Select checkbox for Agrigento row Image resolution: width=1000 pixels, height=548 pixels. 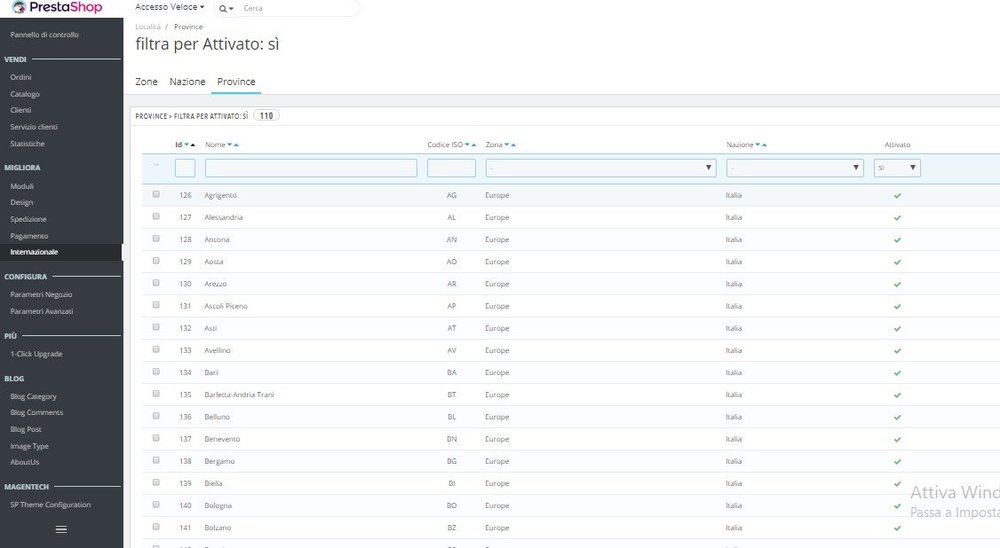156,194
